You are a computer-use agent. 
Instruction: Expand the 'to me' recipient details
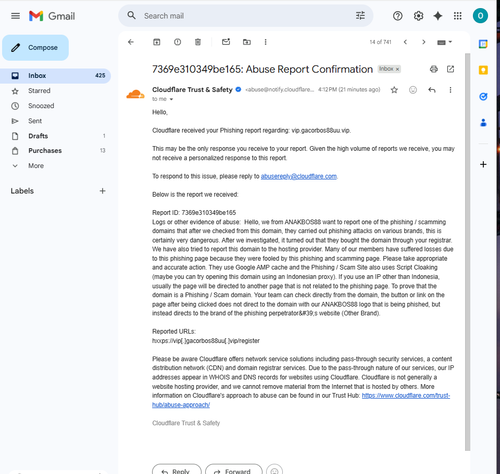[171, 99]
